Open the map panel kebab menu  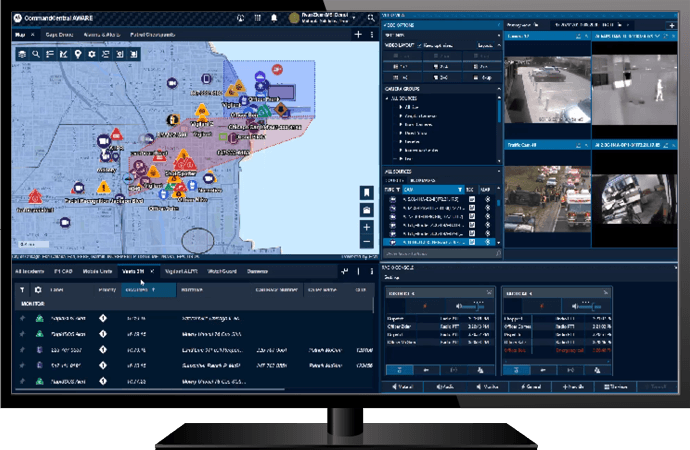tap(372, 34)
